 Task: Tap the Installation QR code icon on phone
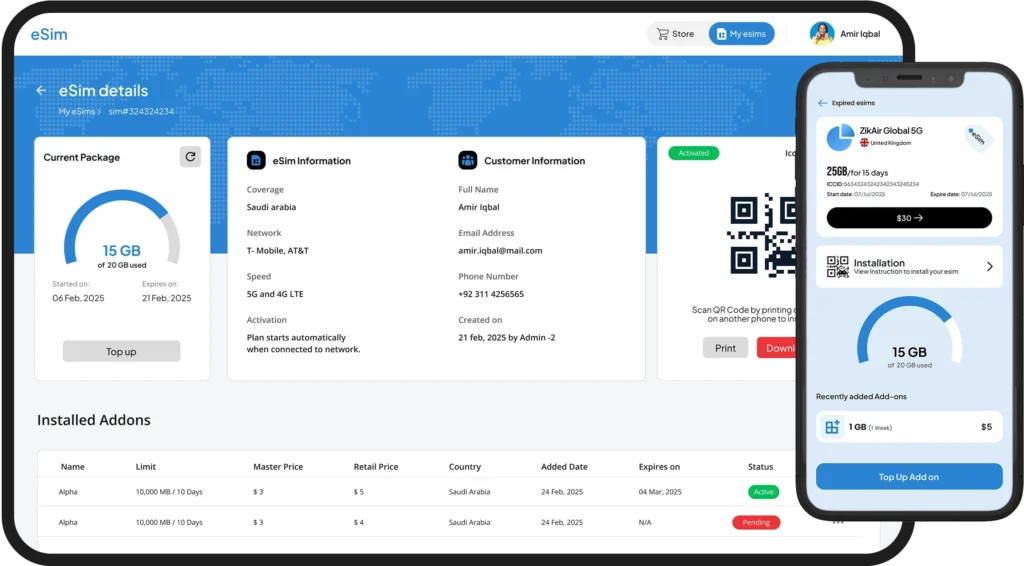[x=837, y=267]
